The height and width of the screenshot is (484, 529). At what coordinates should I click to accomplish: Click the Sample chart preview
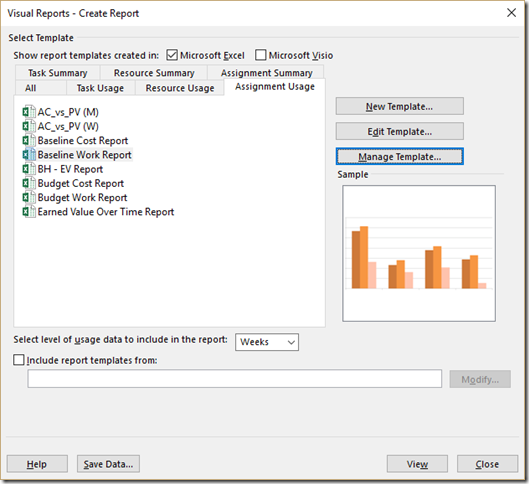(419, 253)
